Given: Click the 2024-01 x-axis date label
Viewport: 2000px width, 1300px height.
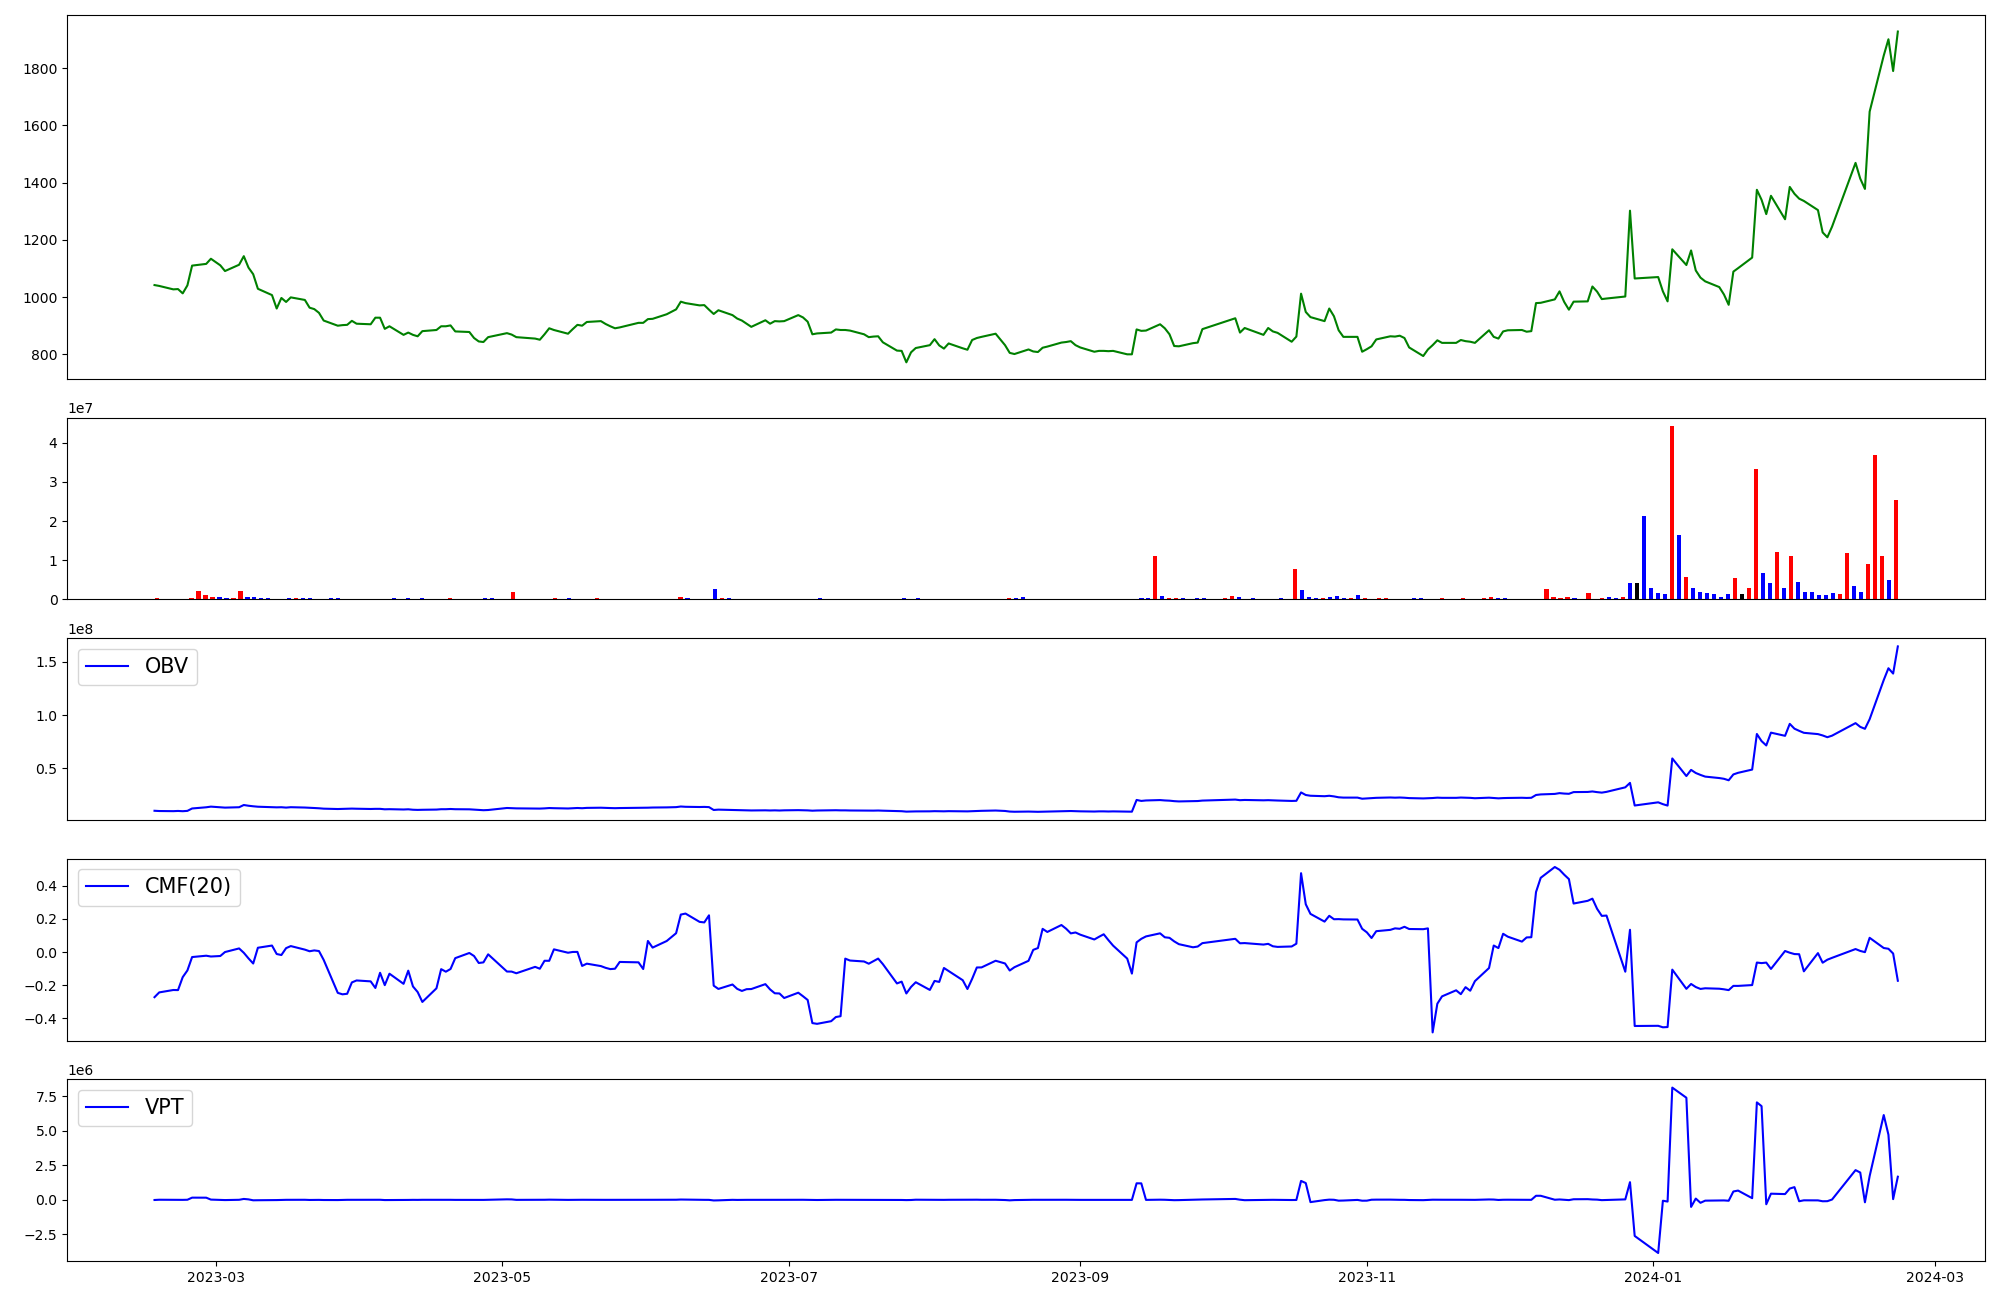Looking at the screenshot, I should [1654, 1277].
